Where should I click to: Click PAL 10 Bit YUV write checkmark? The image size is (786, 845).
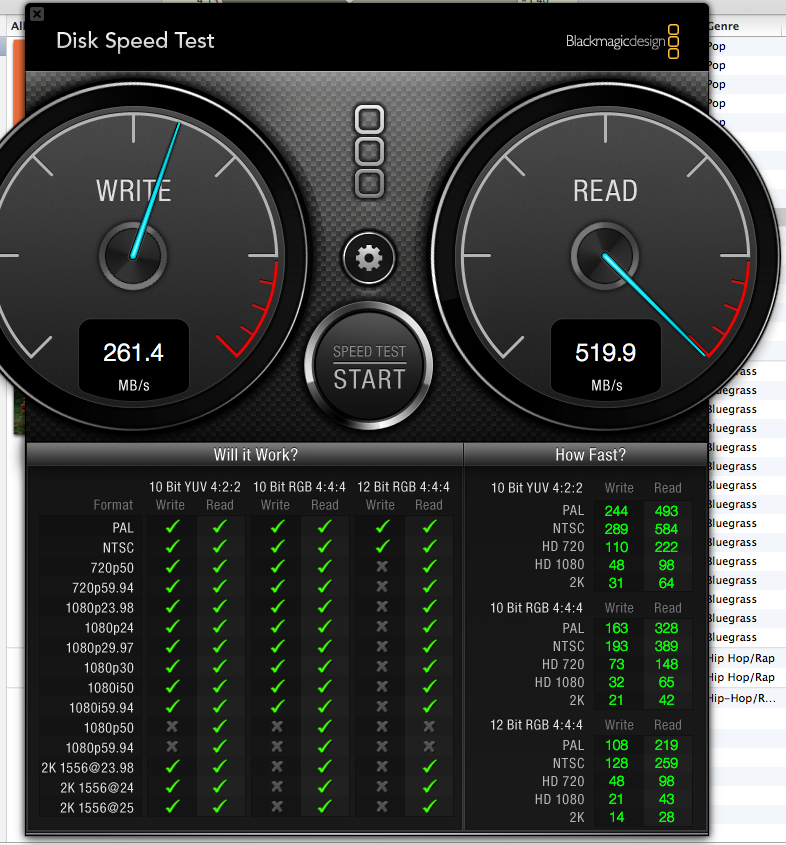coord(172,527)
